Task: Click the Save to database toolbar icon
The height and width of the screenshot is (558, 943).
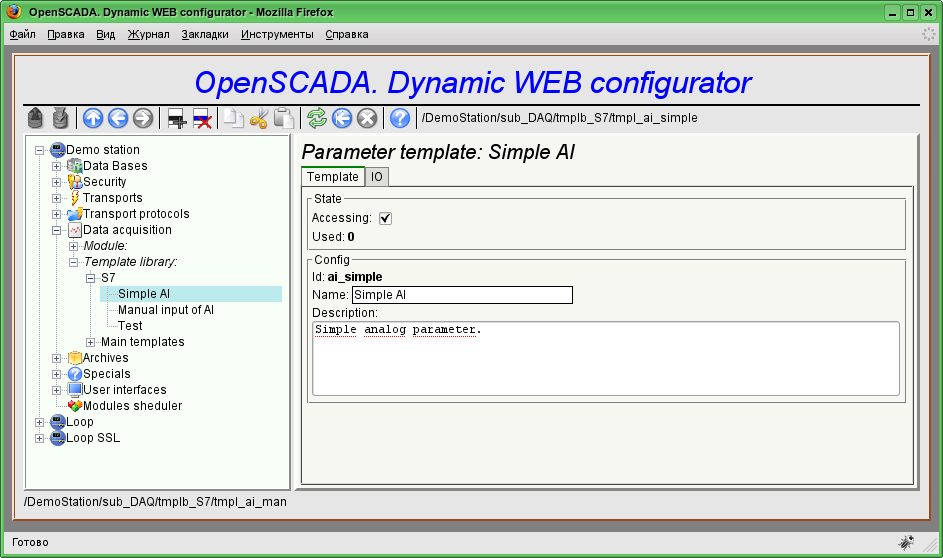Action: 60,118
